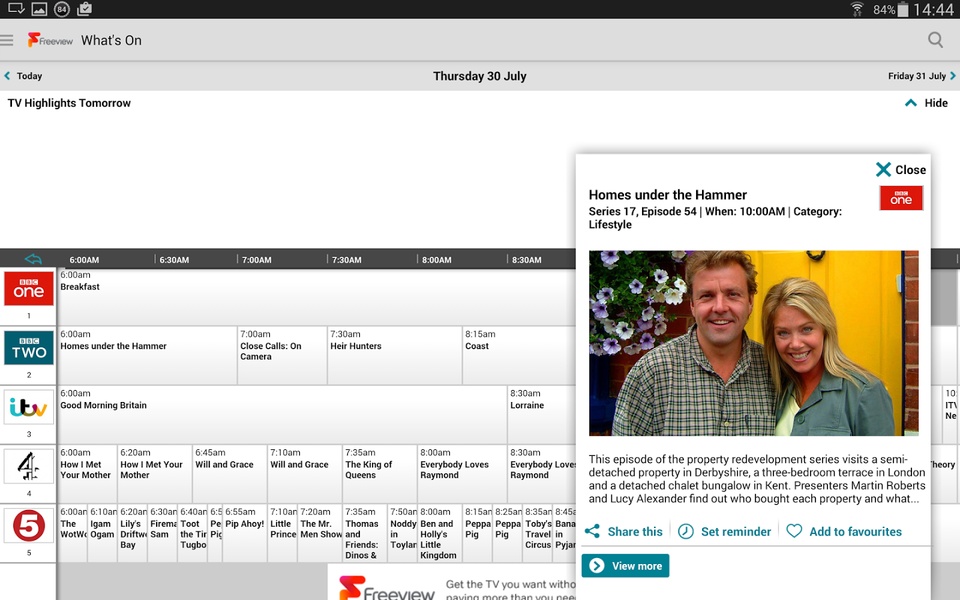This screenshot has height=600, width=960.
Task: Open the 84 badge notification icon
Action: click(x=62, y=9)
